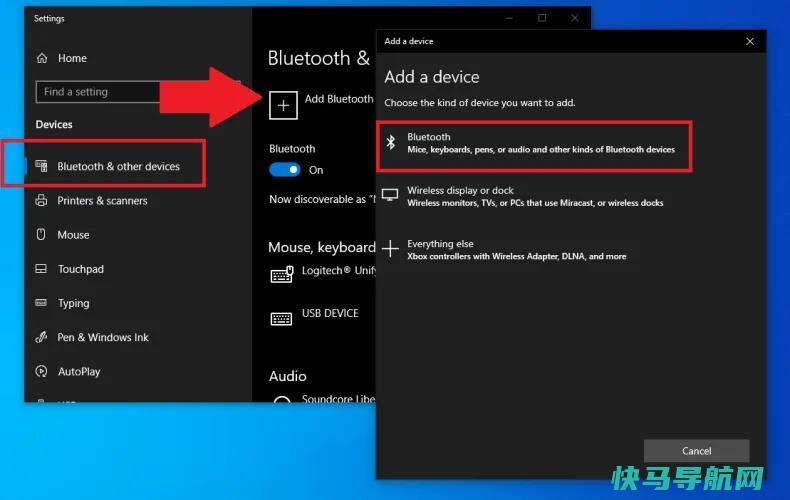This screenshot has height=500, width=790.
Task: Click the Home icon in Settings sidebar
Action: point(42,58)
